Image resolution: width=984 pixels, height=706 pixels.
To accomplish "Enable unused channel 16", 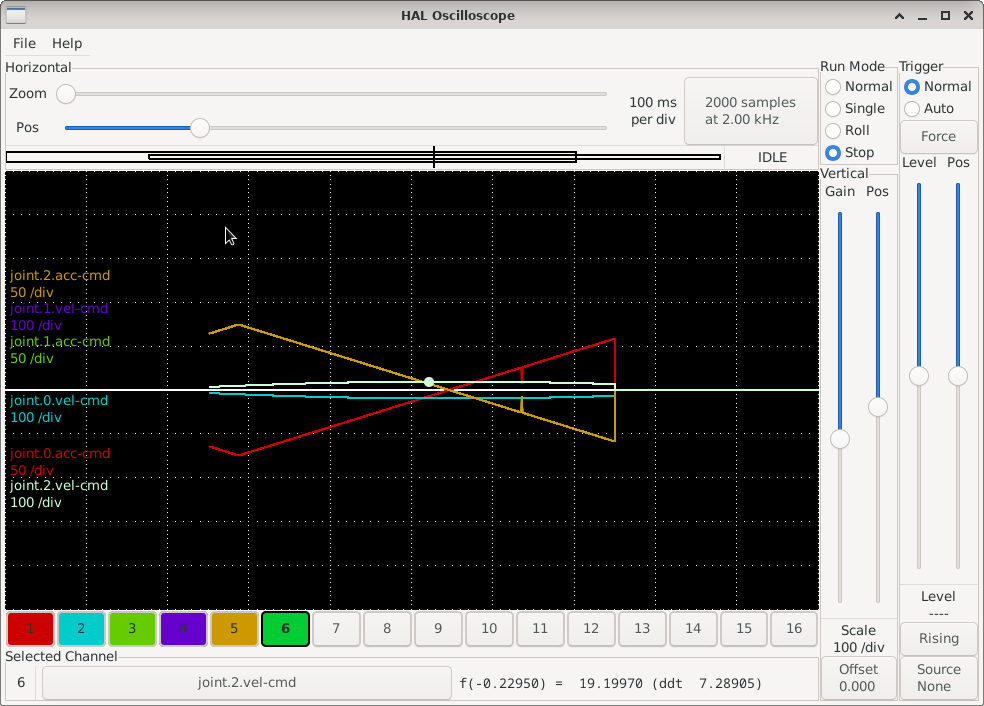I will coord(794,629).
